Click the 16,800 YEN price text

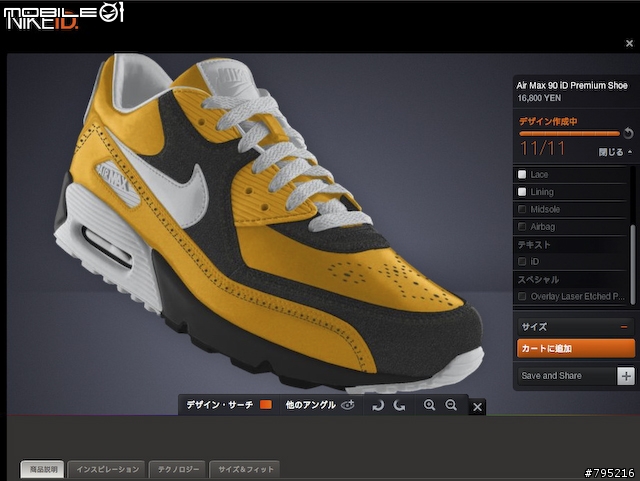[539, 98]
